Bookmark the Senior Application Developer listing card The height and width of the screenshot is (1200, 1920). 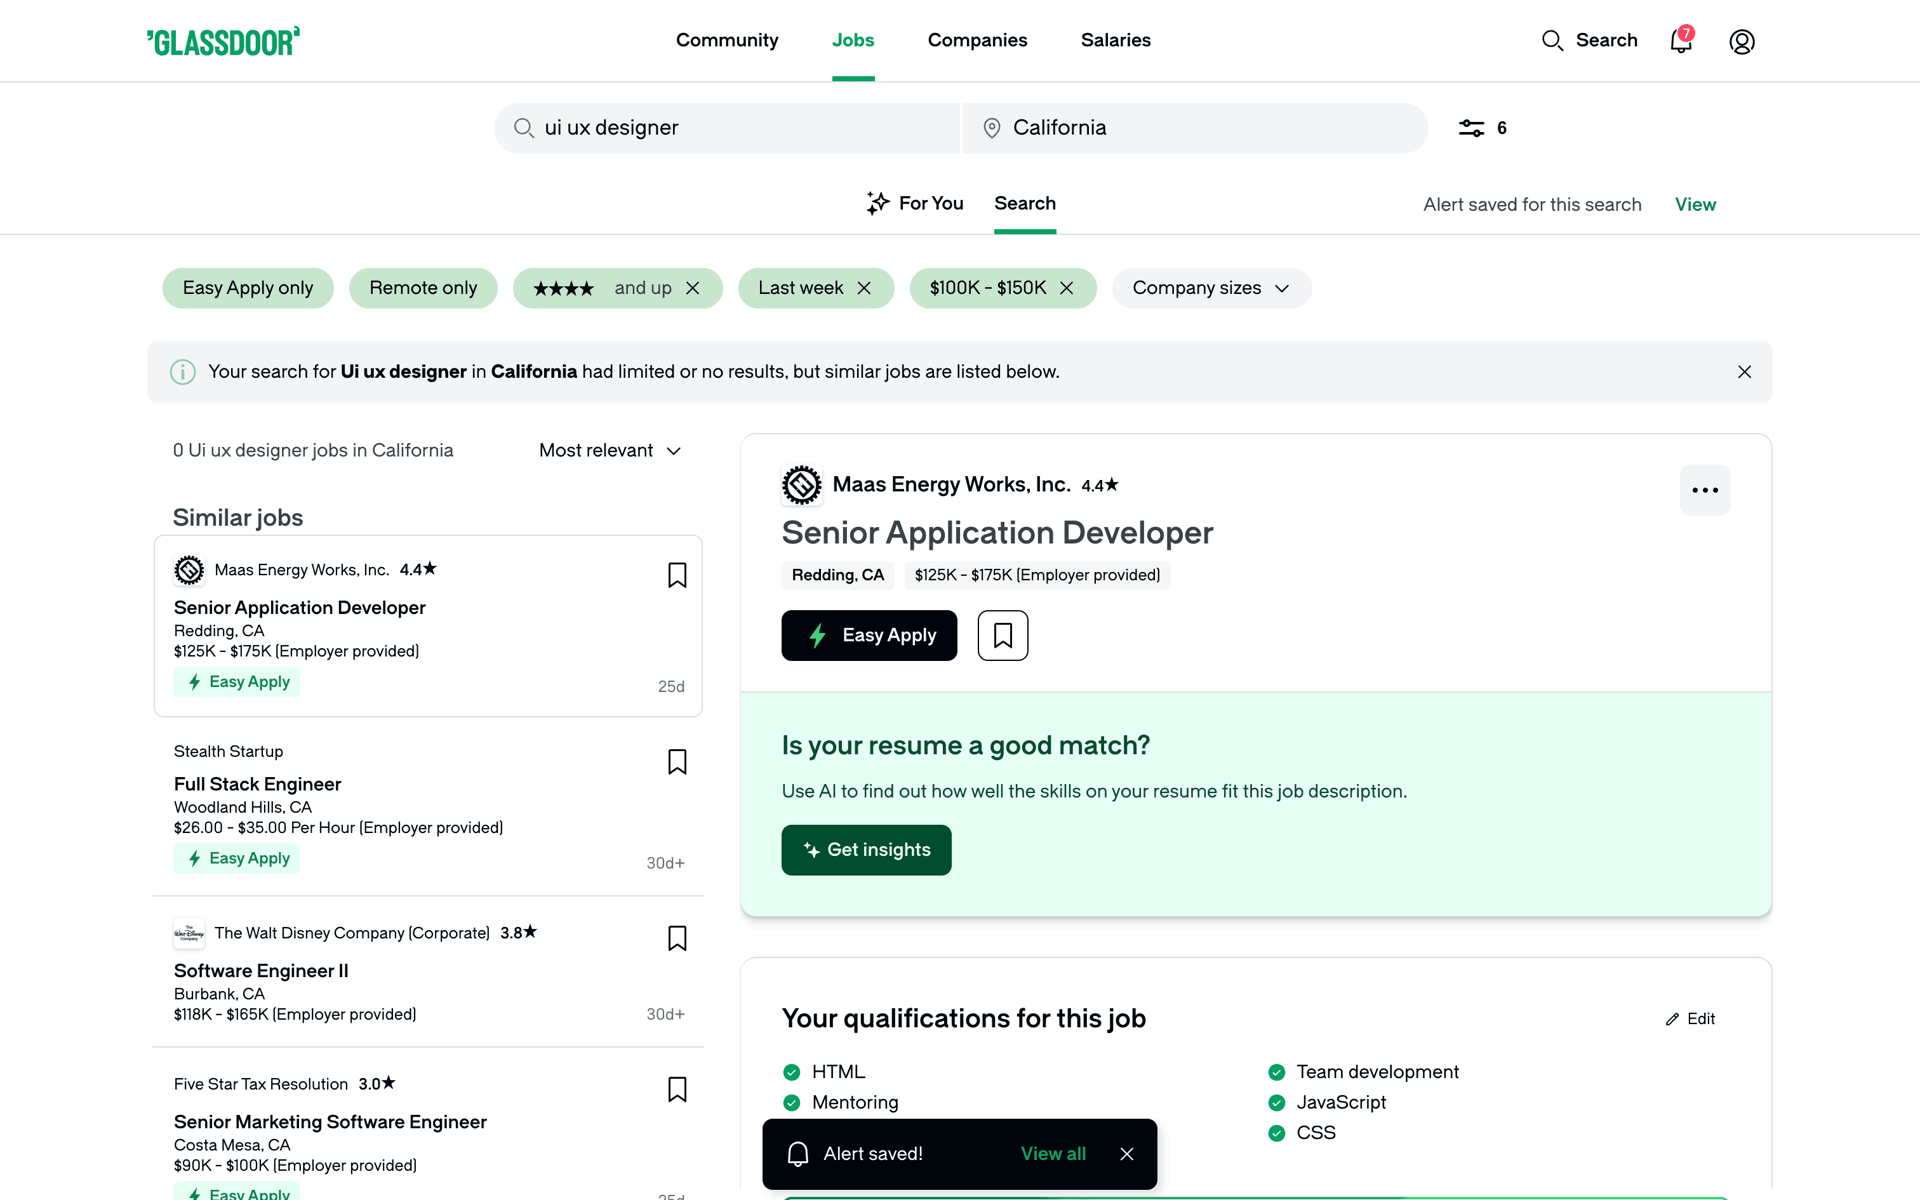click(677, 575)
